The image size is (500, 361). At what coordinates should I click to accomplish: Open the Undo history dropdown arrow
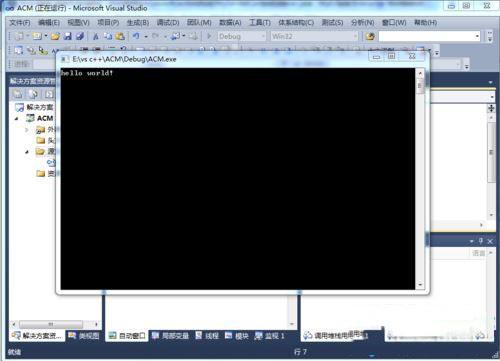click(x=146, y=36)
